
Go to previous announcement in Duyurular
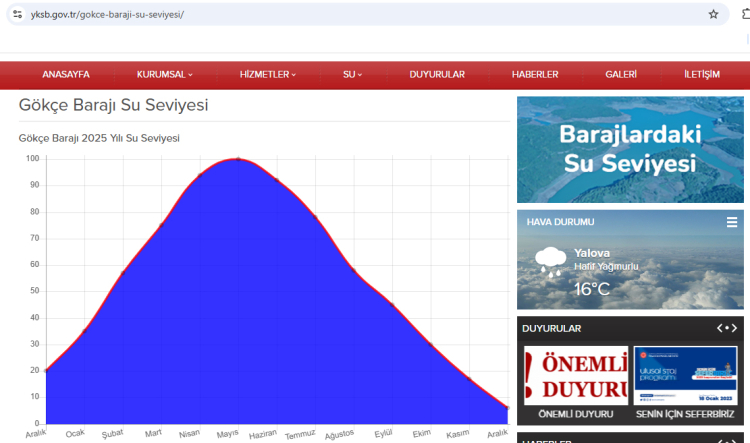(x=720, y=328)
